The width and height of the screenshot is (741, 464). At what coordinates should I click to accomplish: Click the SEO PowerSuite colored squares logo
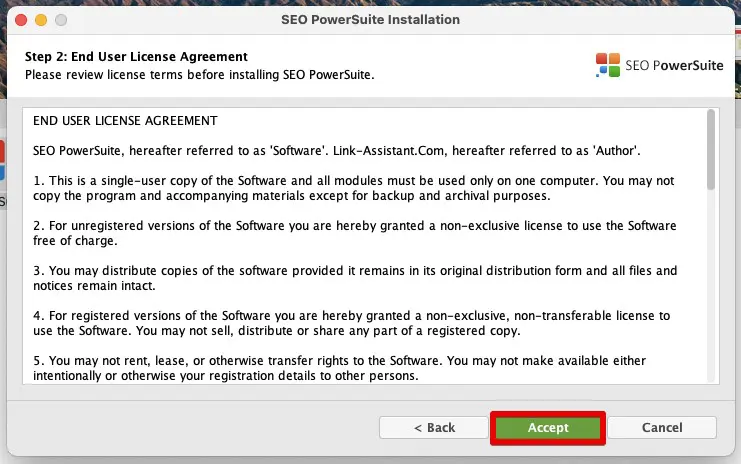(x=608, y=65)
